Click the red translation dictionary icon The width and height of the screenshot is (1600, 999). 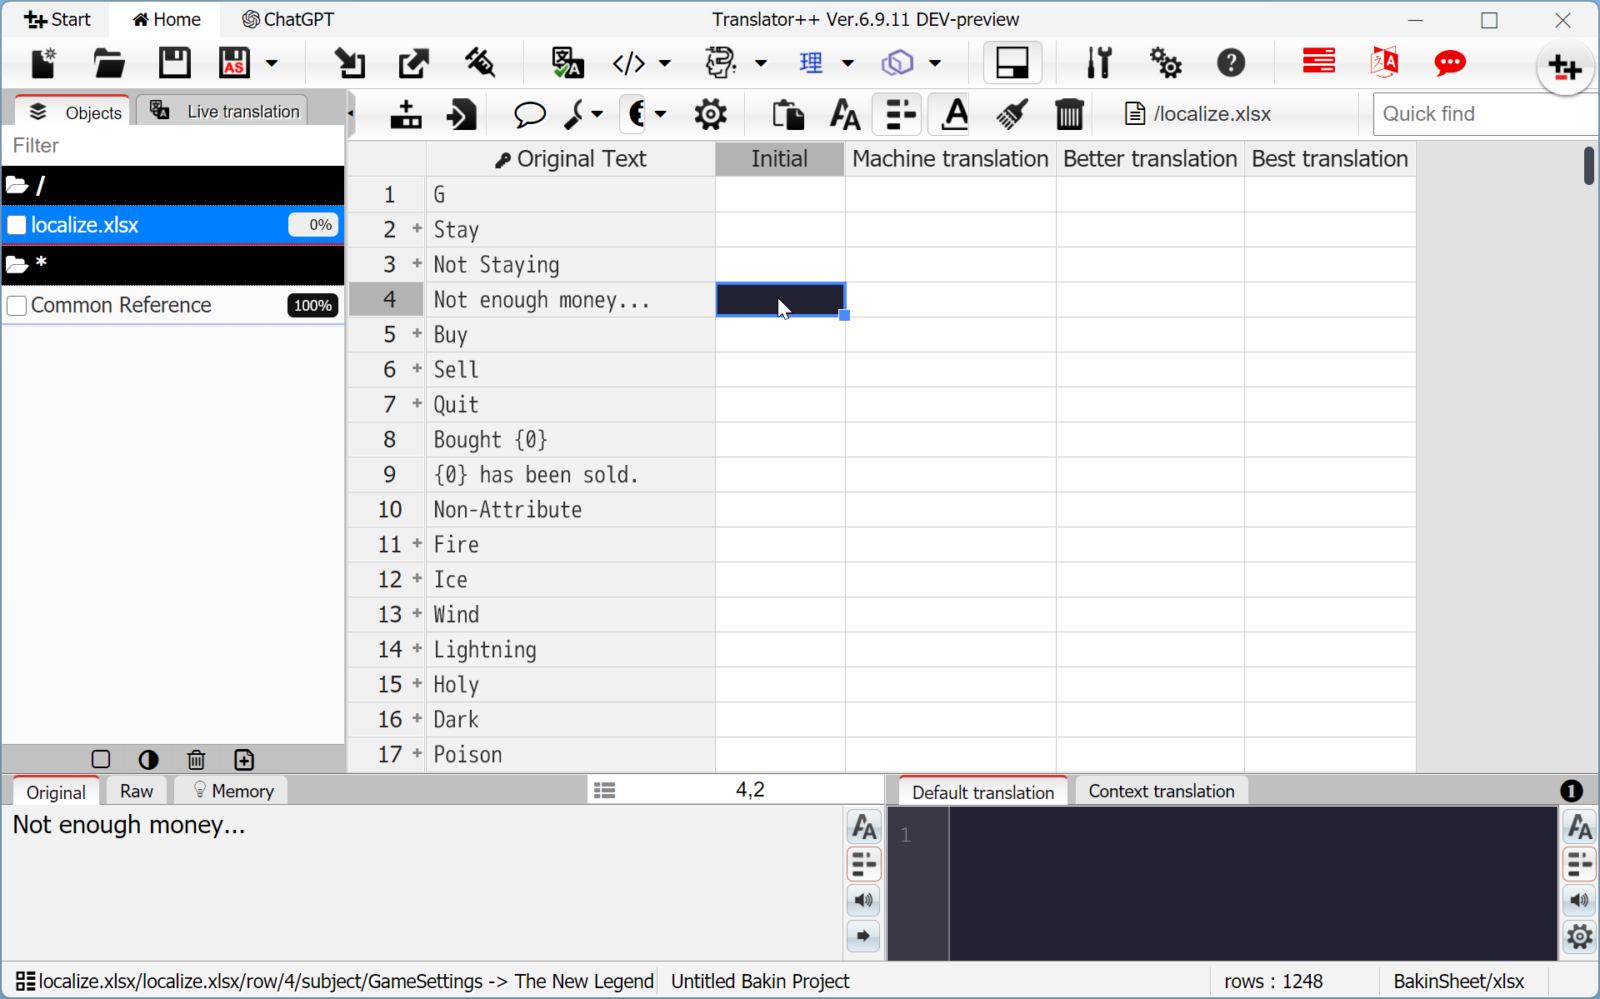1385,62
